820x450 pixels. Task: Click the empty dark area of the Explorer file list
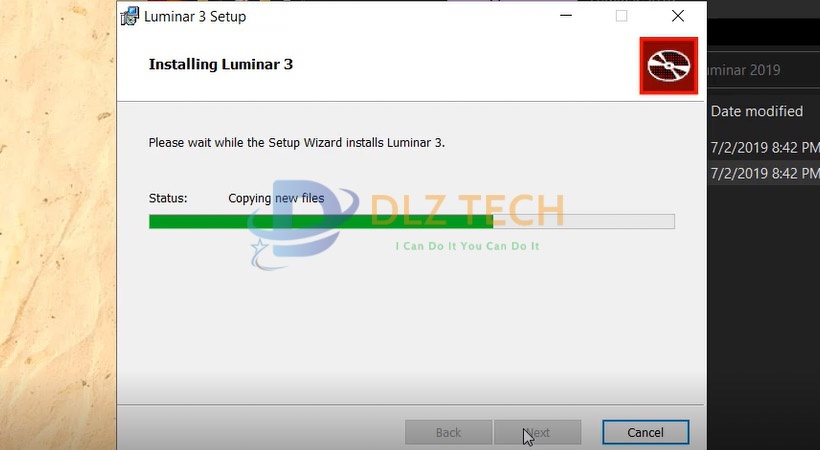[x=764, y=314]
